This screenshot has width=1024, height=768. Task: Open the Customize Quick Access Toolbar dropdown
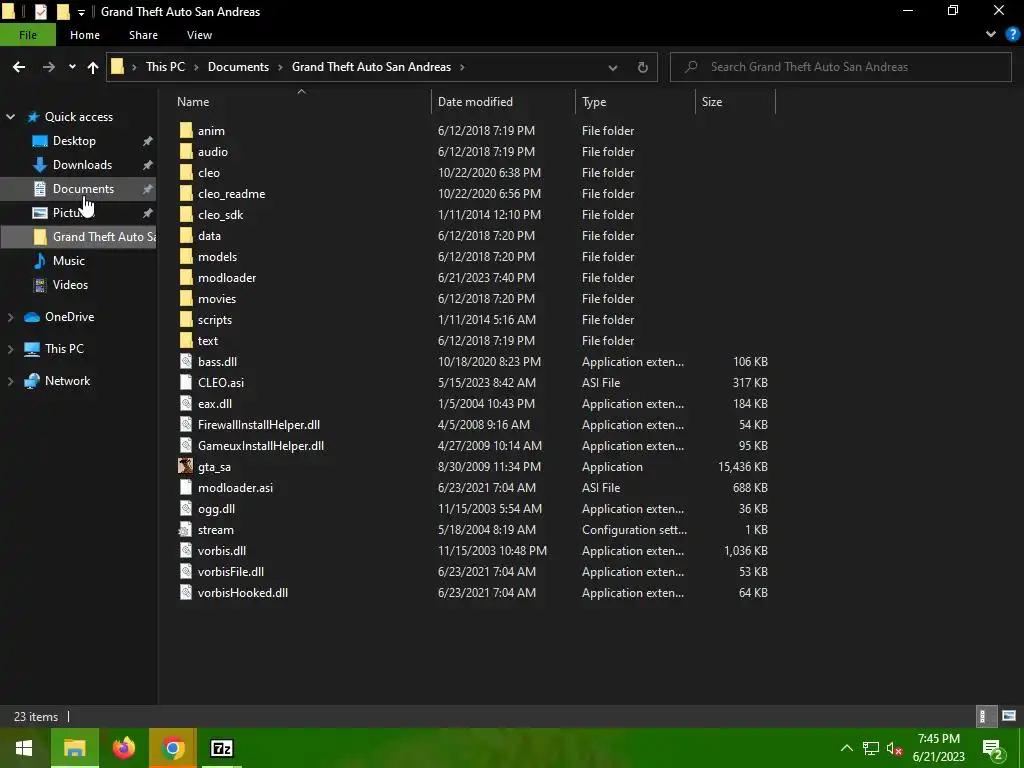click(81, 12)
